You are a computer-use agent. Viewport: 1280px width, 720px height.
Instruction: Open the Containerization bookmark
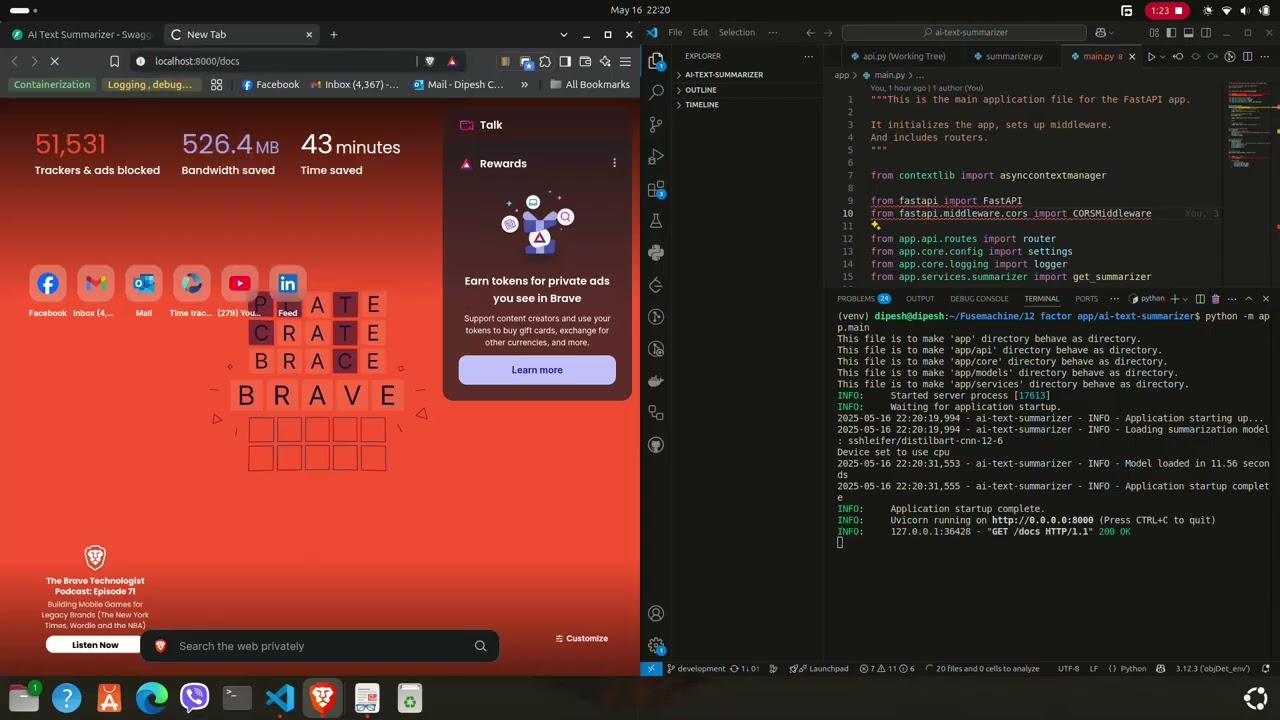coord(52,85)
